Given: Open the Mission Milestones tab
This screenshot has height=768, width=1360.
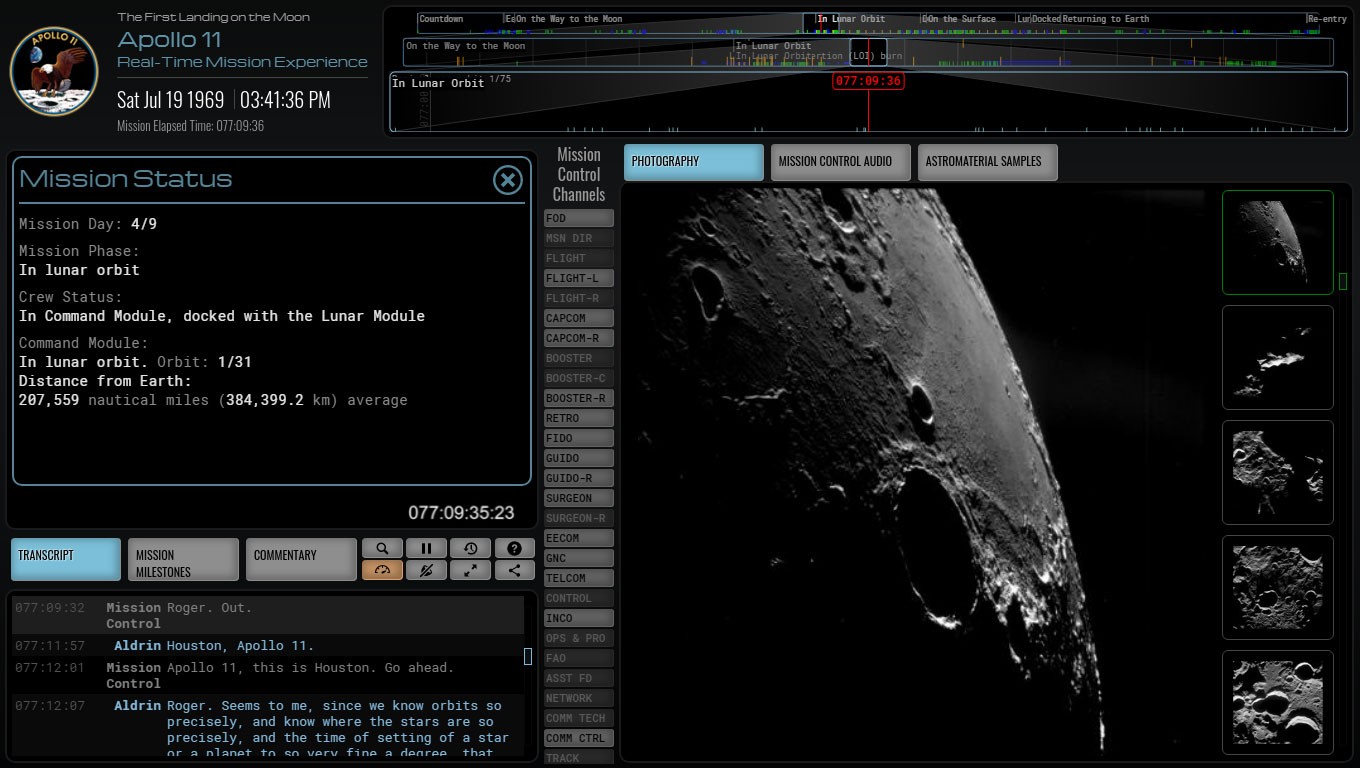Looking at the screenshot, I should [x=183, y=559].
